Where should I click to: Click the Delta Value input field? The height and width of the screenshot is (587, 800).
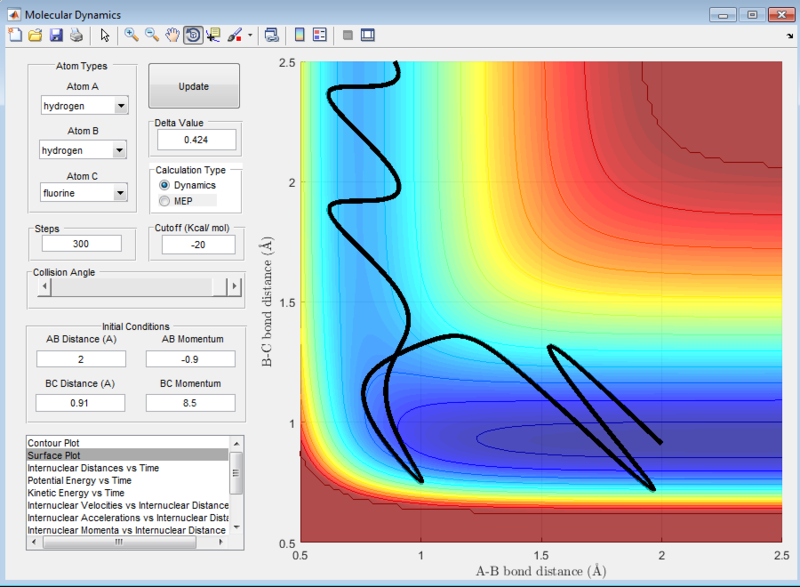[195, 140]
